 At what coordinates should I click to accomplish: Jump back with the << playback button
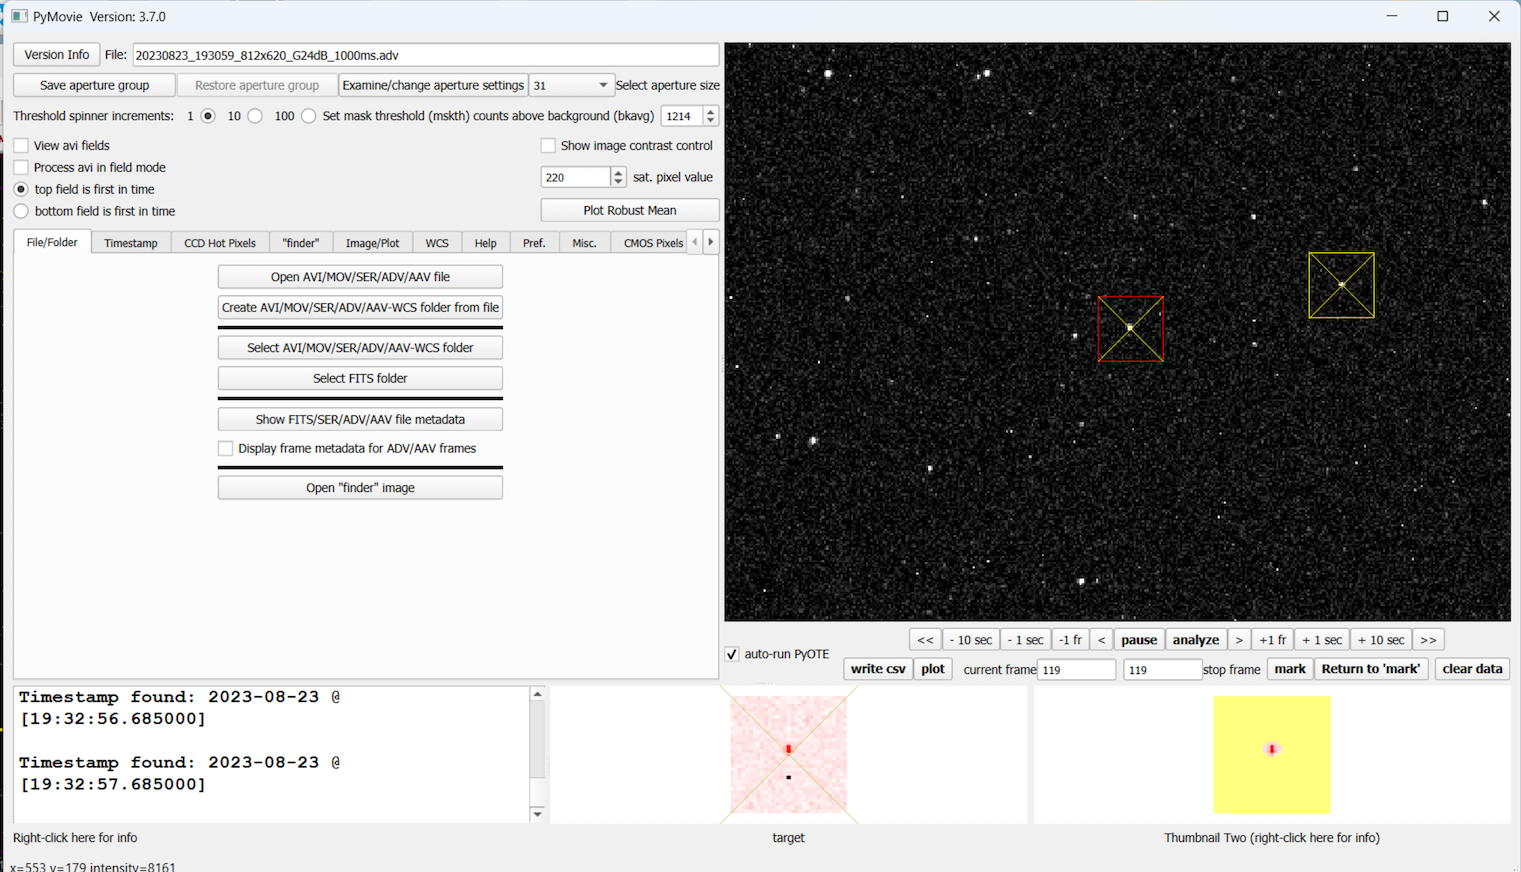pos(925,640)
